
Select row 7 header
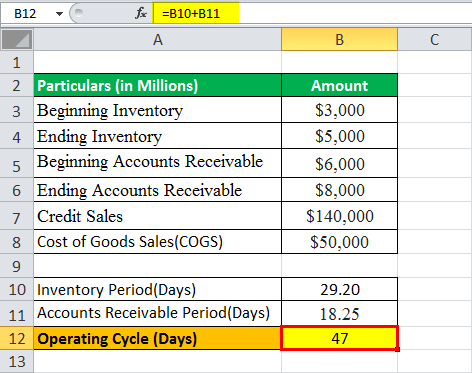[17, 216]
